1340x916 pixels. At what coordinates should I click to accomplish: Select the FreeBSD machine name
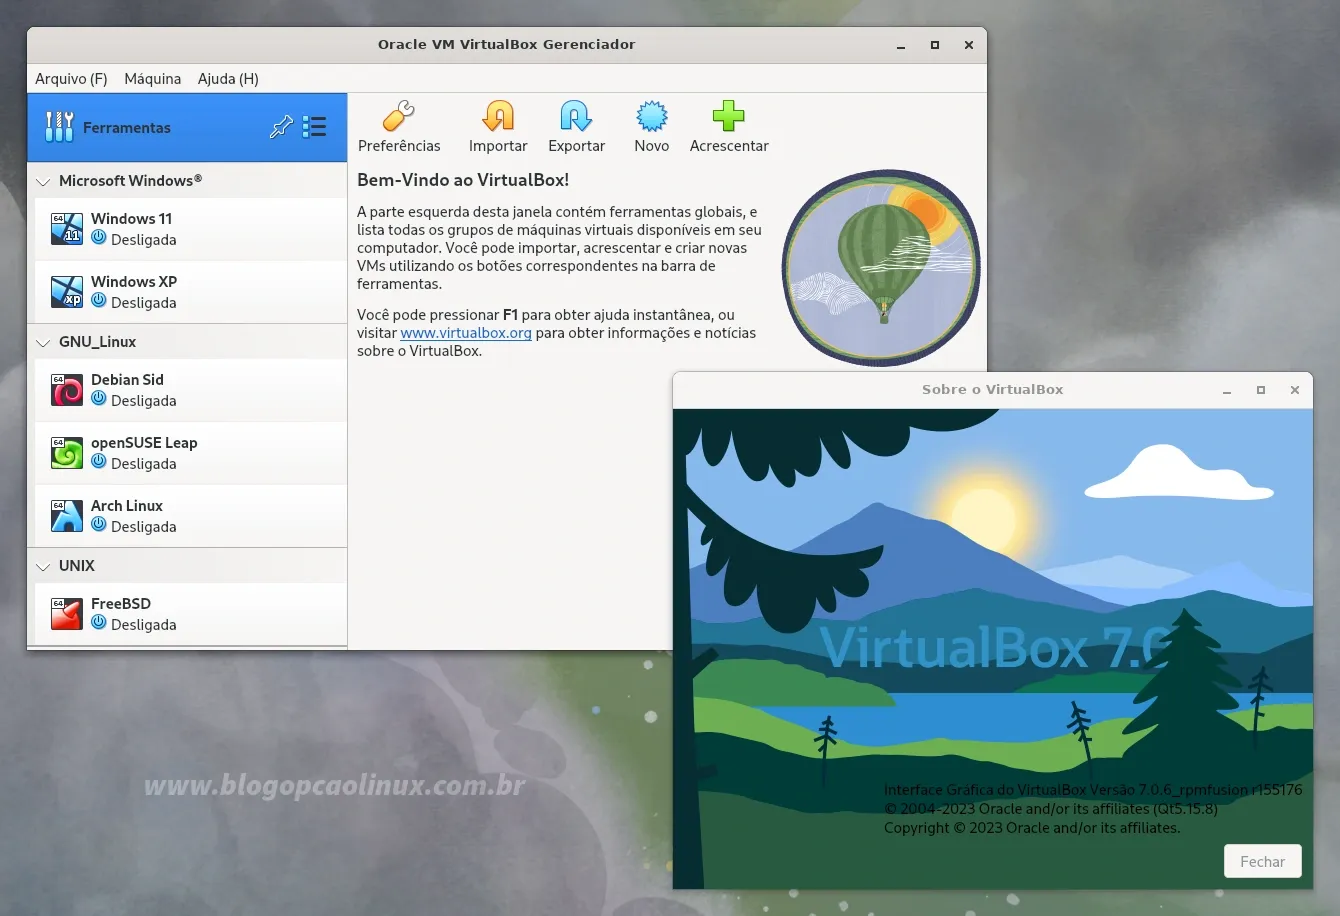point(121,604)
